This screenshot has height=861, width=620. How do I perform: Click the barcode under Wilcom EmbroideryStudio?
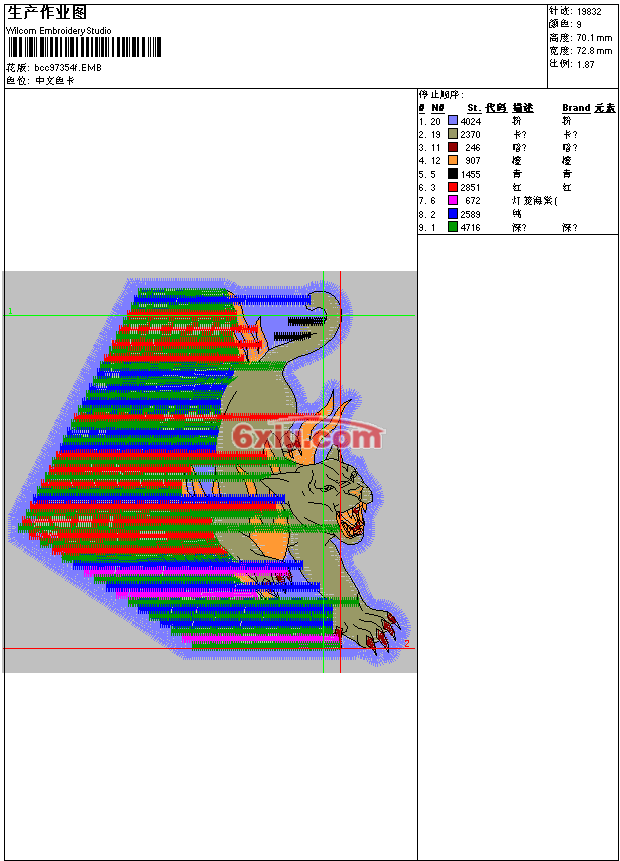coord(83,47)
